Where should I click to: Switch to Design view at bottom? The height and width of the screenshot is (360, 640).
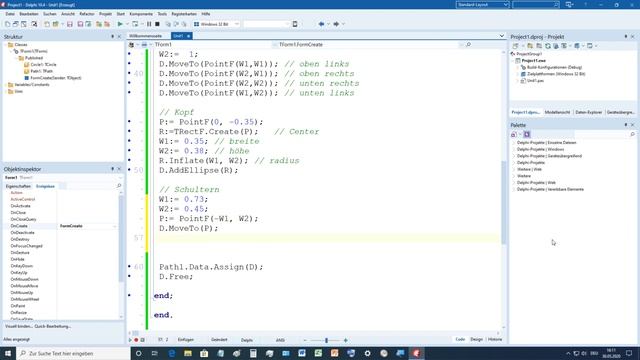click(x=476, y=340)
